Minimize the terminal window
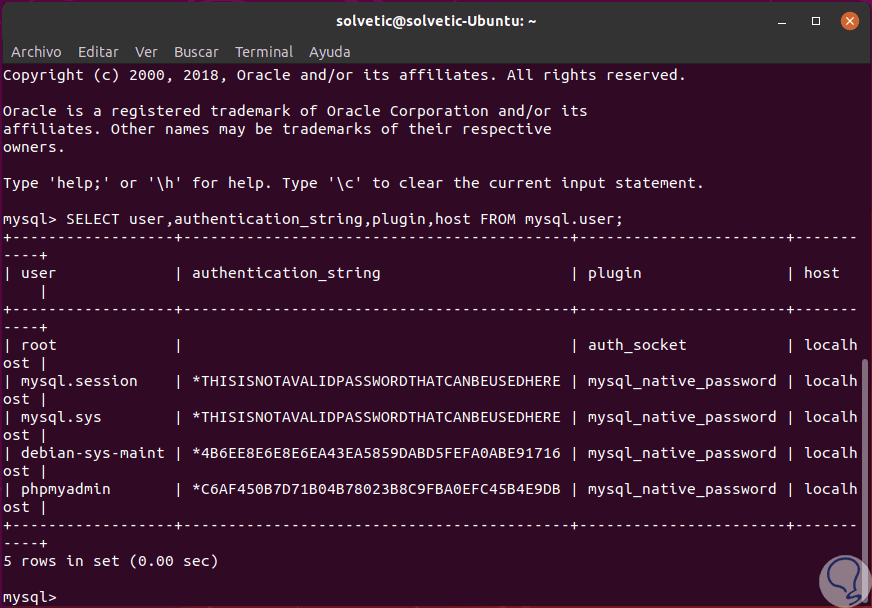The width and height of the screenshot is (872, 608). pyautogui.click(x=783, y=20)
